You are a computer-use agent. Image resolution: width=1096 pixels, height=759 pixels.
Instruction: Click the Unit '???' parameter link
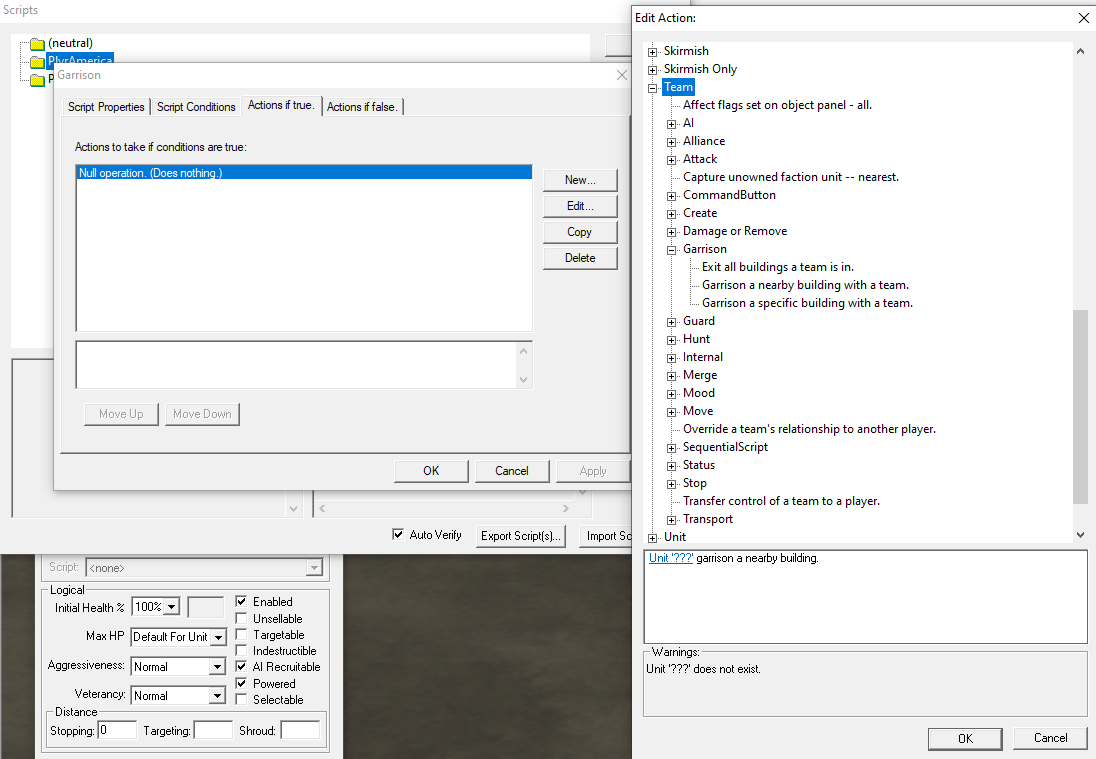(x=671, y=558)
